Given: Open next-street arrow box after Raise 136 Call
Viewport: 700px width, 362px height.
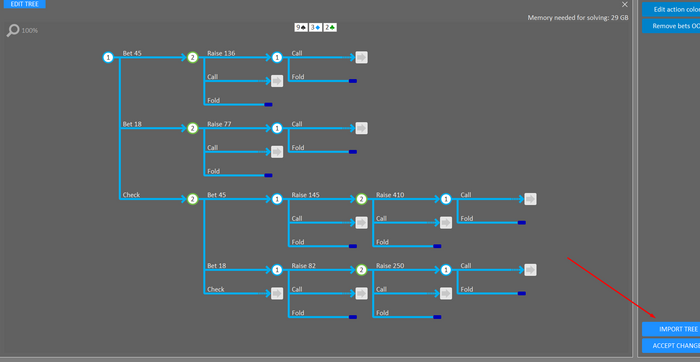Looking at the screenshot, I should (x=362, y=58).
